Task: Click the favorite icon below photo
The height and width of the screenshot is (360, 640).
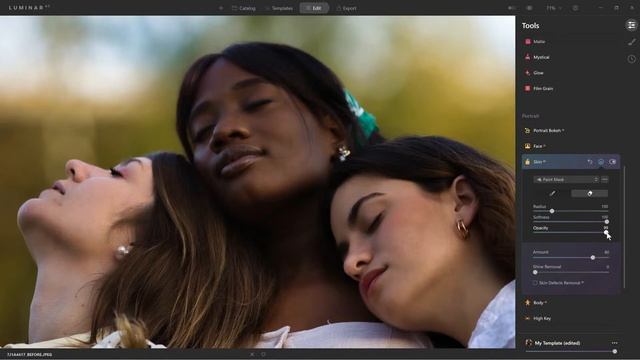Action: coord(263,355)
